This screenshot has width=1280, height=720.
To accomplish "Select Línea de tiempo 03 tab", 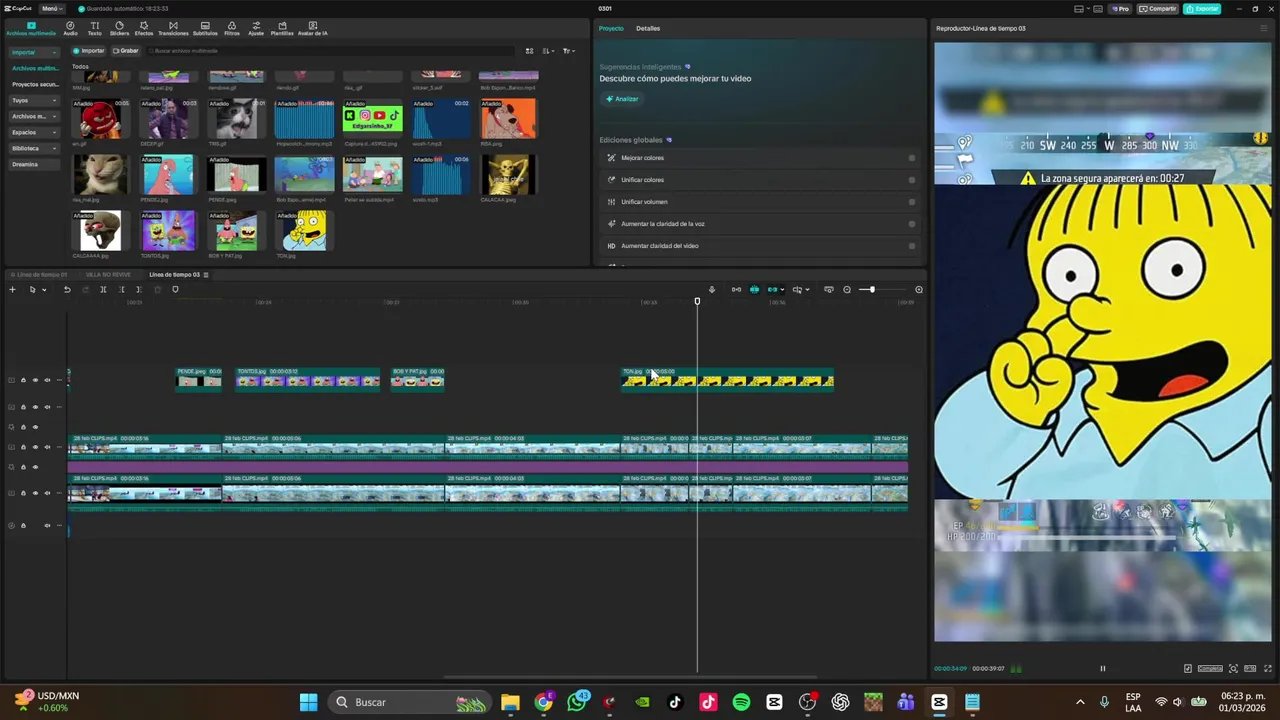I will (175, 275).
